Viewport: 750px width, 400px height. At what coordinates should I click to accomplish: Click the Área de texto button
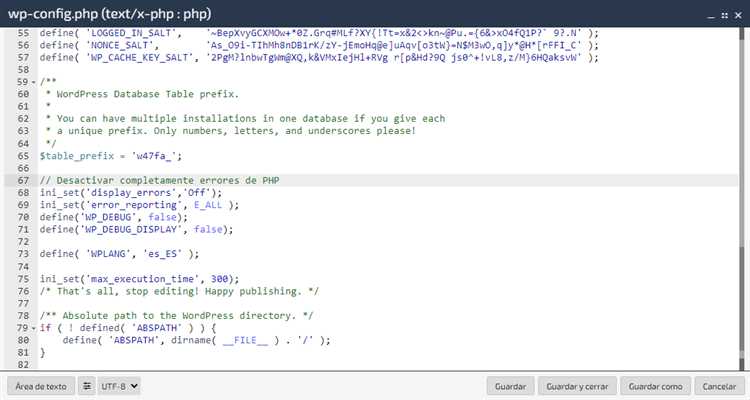(x=41, y=386)
